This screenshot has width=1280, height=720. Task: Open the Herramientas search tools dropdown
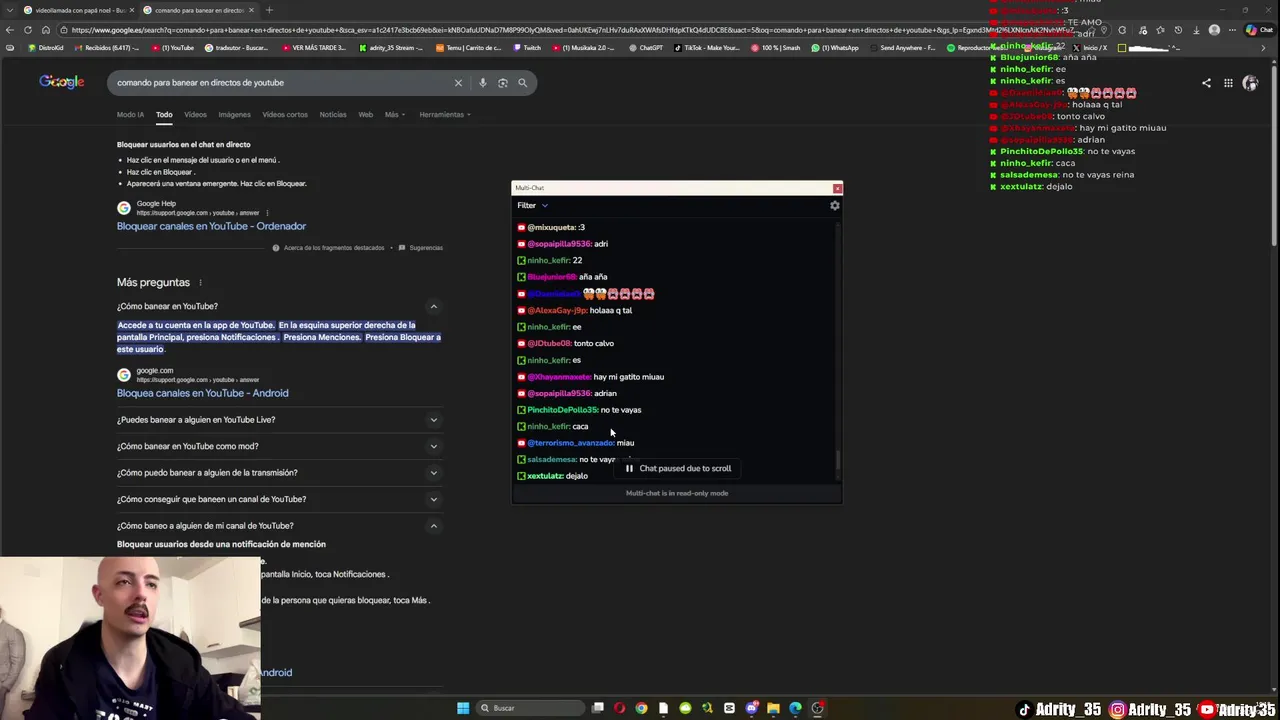(445, 114)
